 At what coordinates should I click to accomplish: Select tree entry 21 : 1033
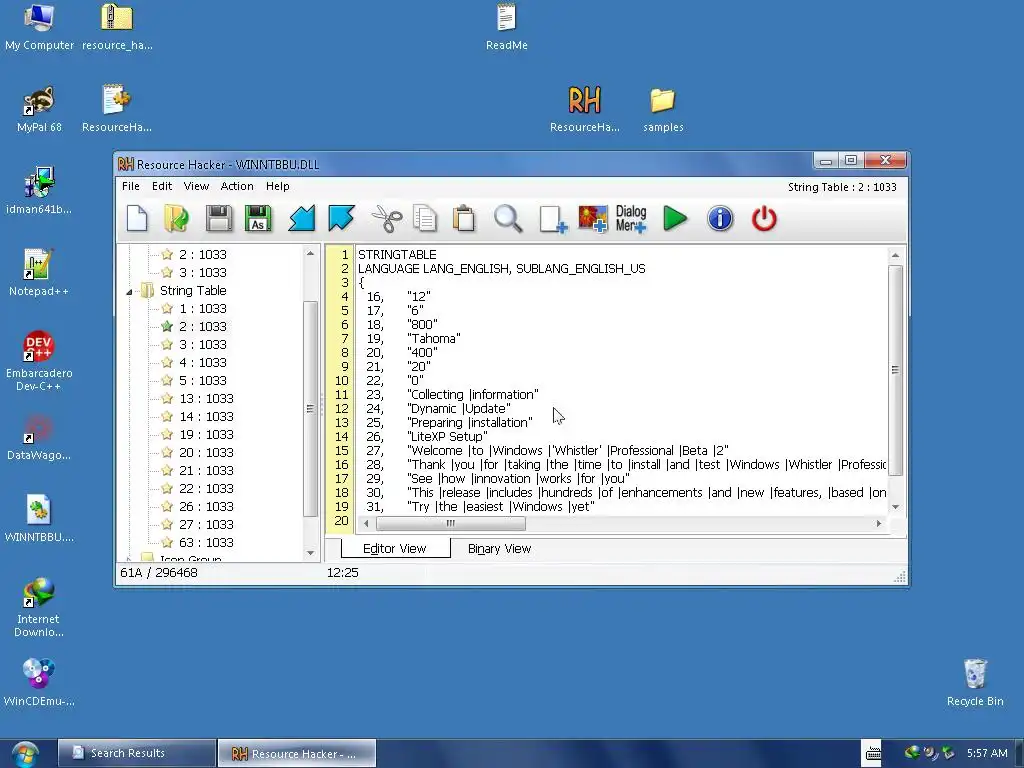pos(206,470)
